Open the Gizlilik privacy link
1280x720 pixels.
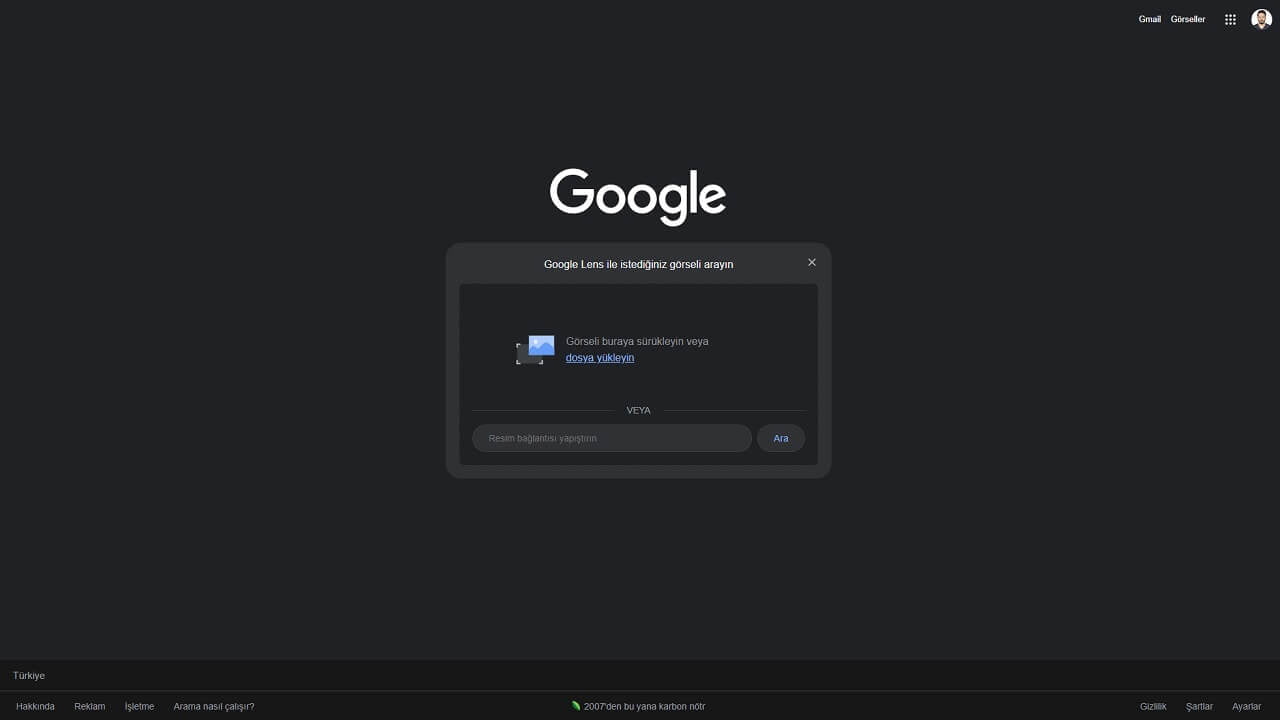[x=1153, y=706]
